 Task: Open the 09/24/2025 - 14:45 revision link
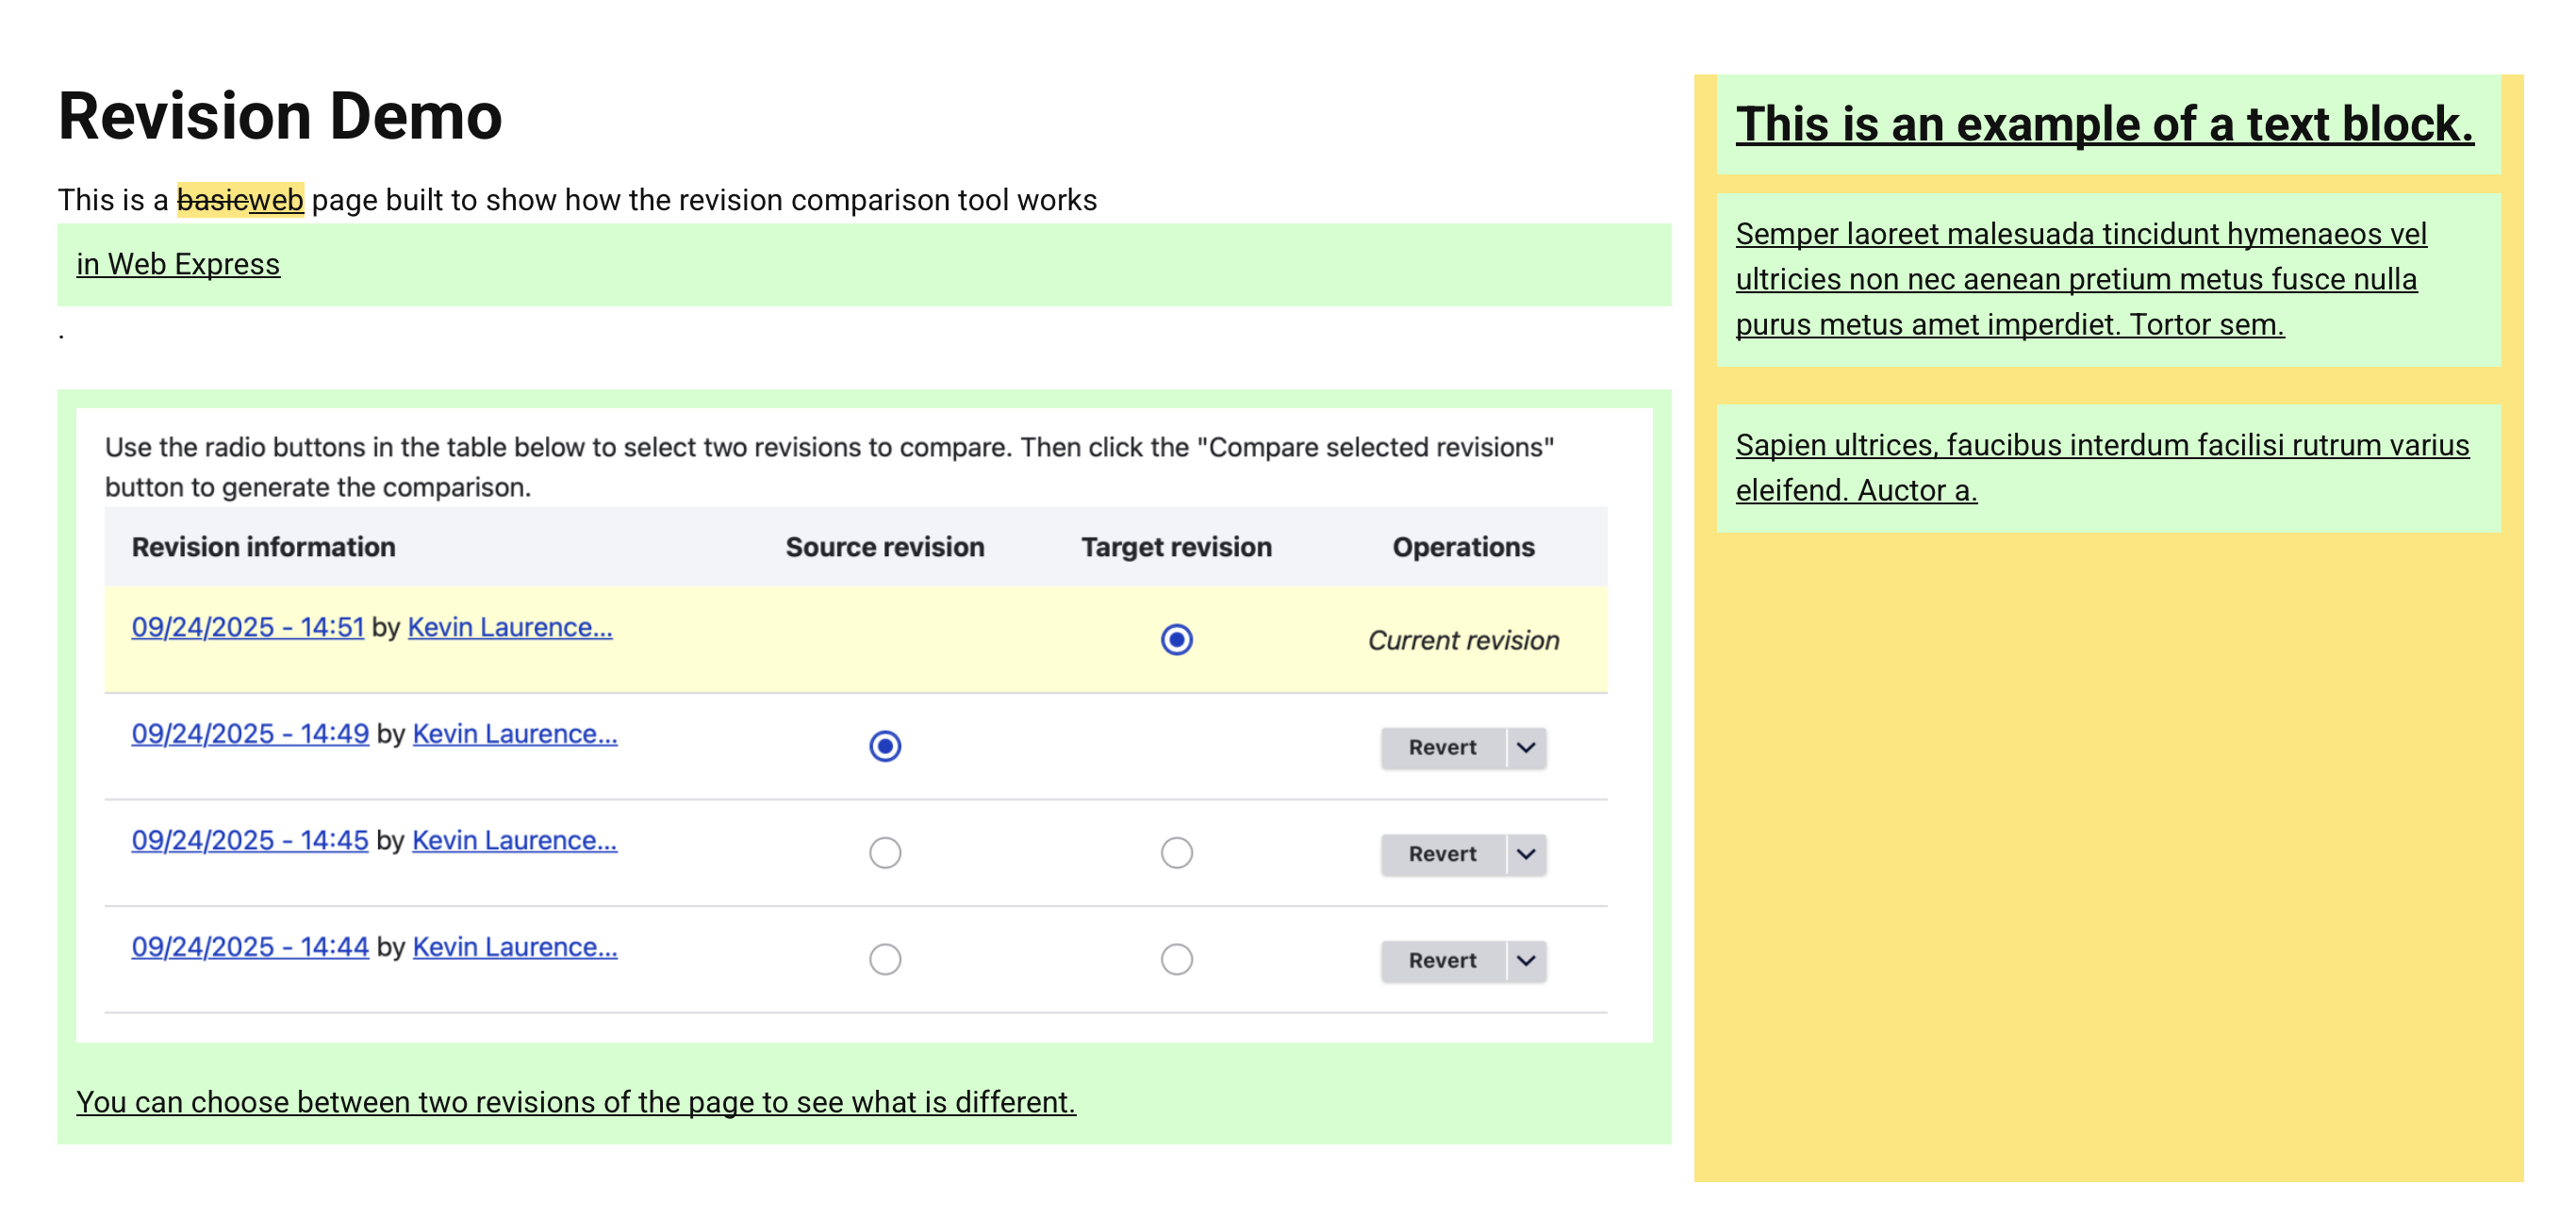click(x=250, y=840)
